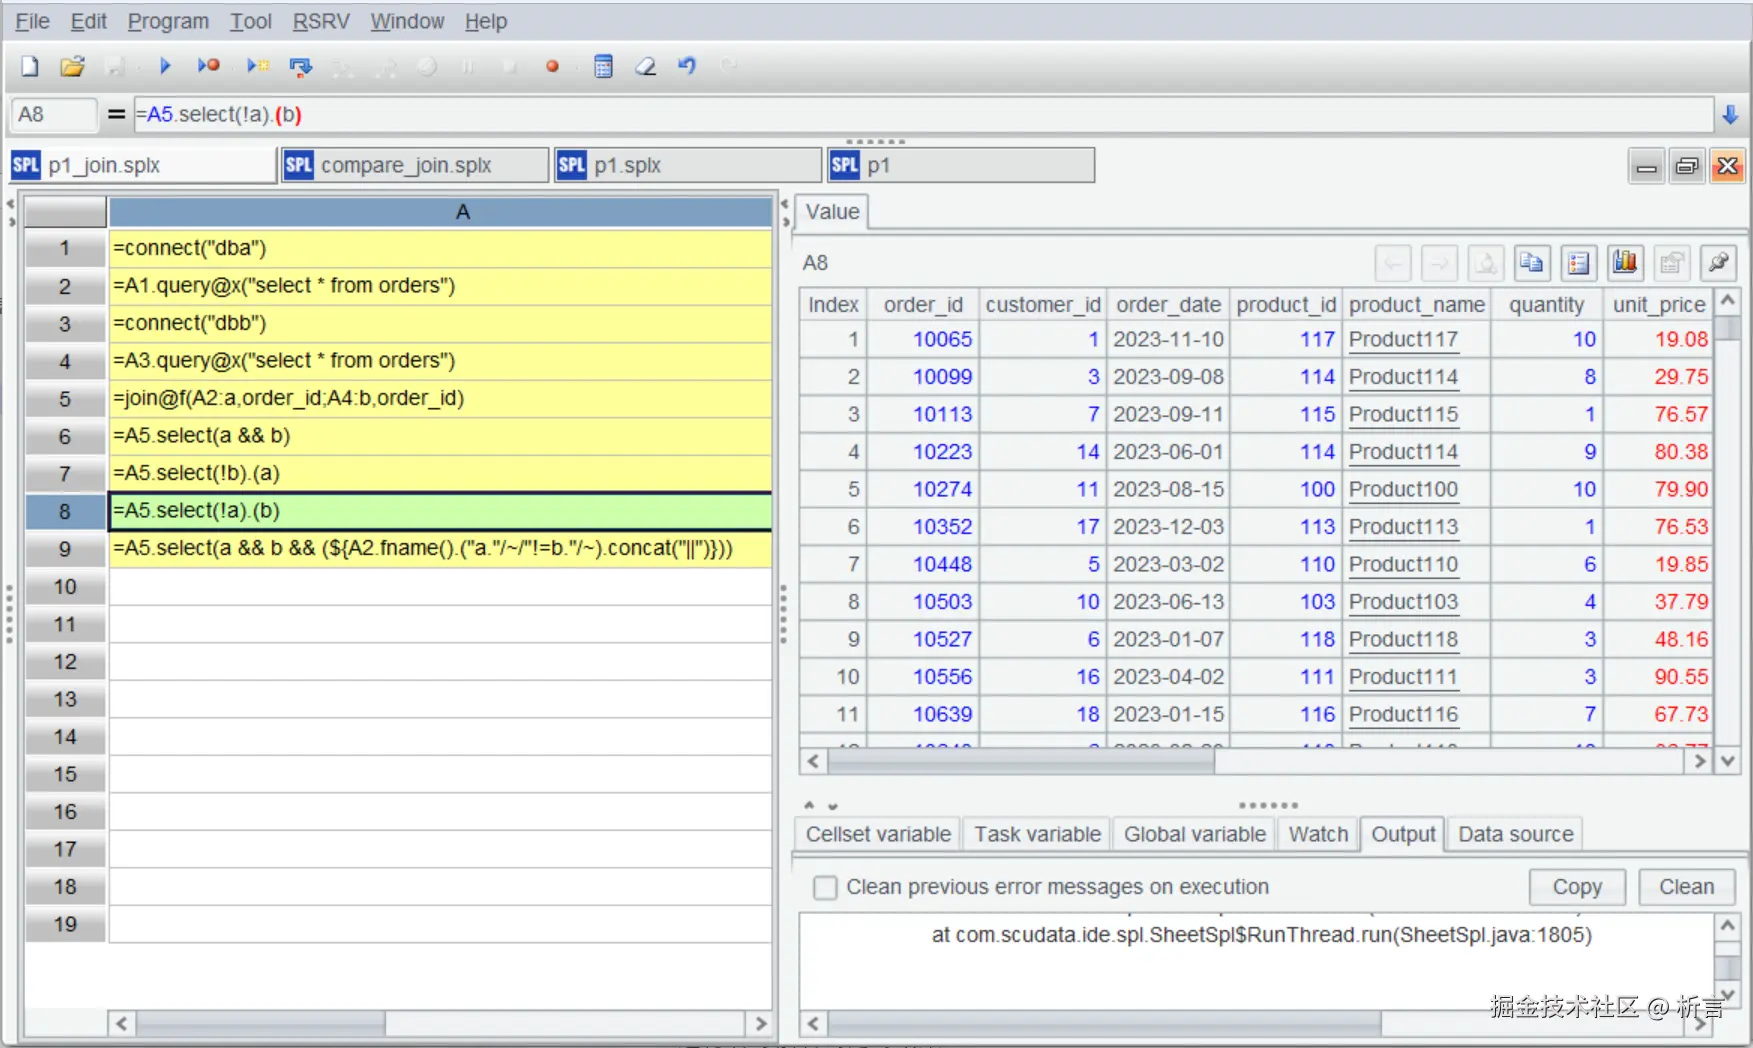Click product name Product100
Screen dimensions: 1753x1048
pos(1403,489)
